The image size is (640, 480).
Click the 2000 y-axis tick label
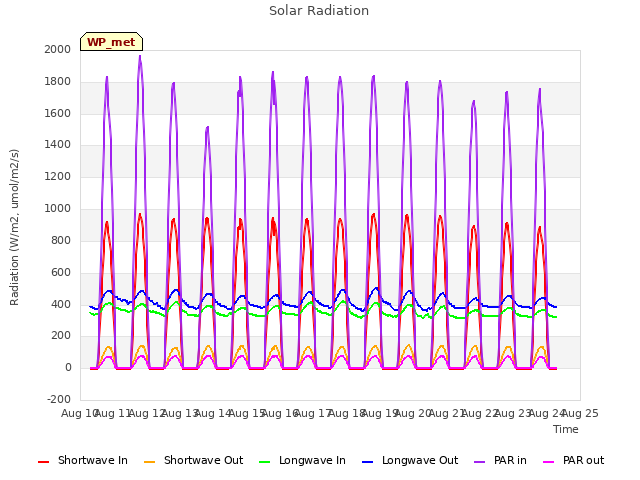tap(58, 49)
